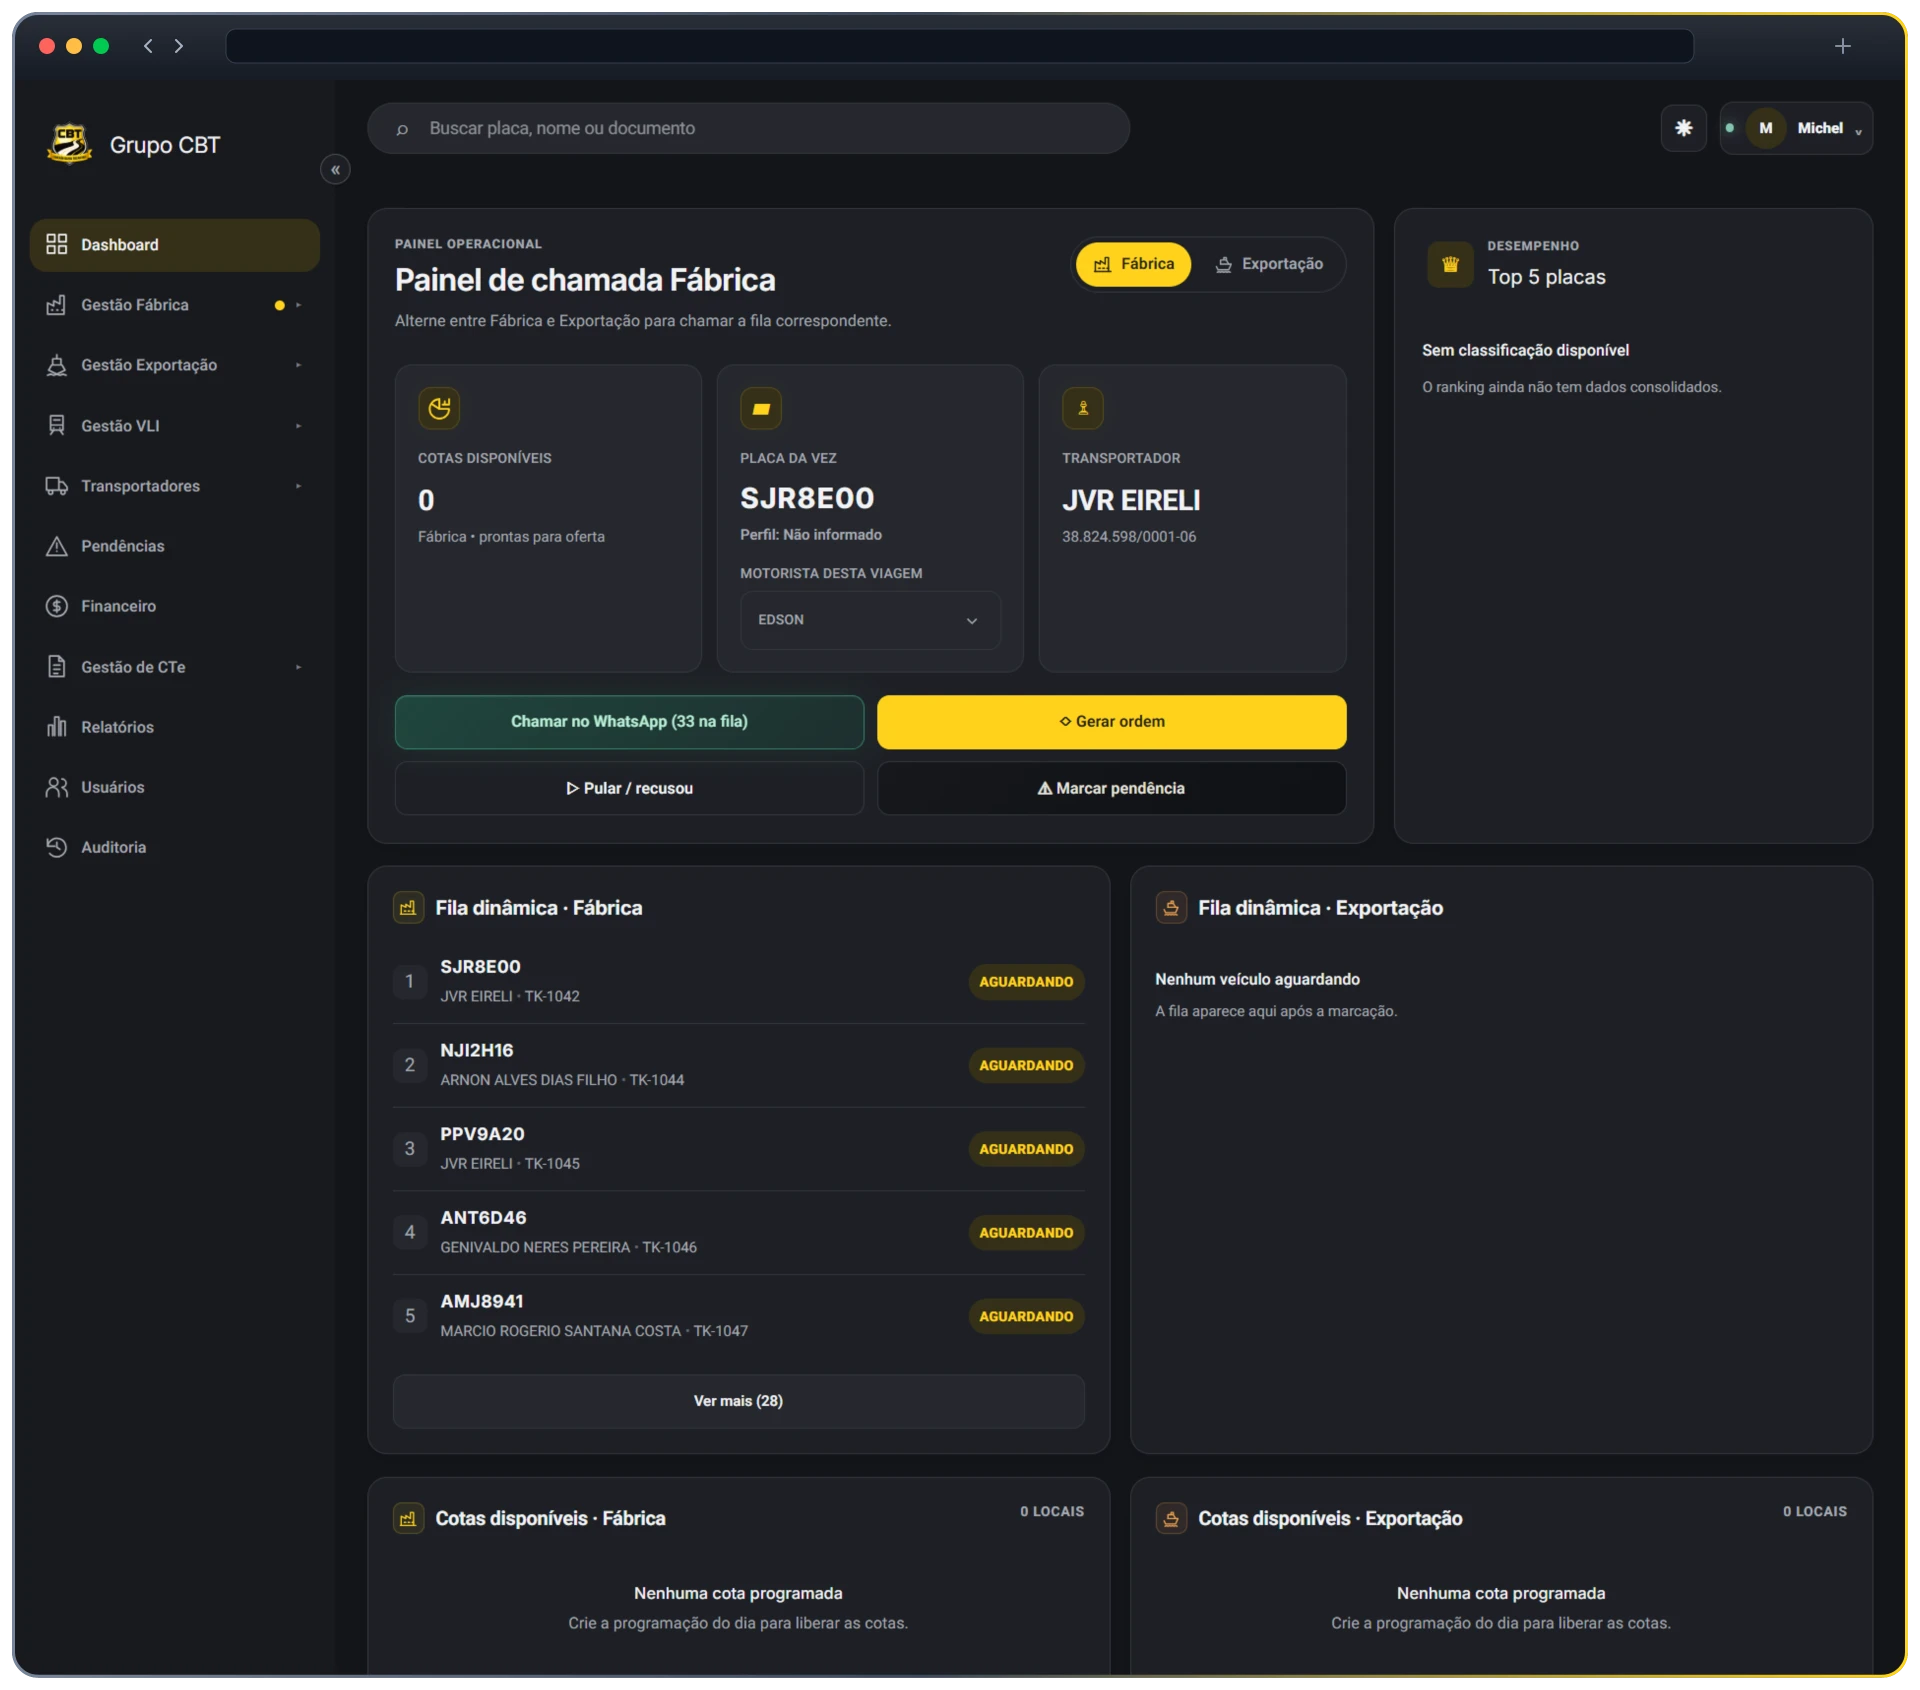Click the Auditoria history icon
The height and width of the screenshot is (1690, 1920).
click(56, 847)
